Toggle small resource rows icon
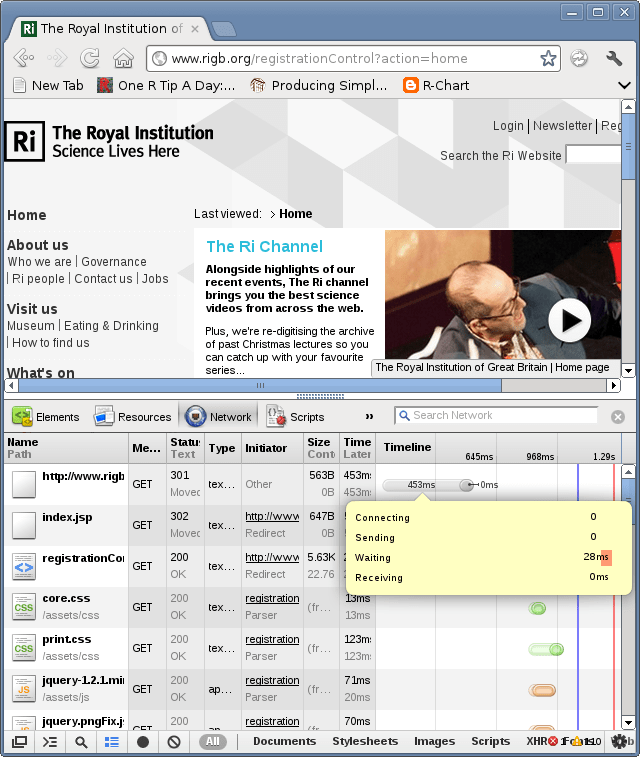 click(x=112, y=742)
